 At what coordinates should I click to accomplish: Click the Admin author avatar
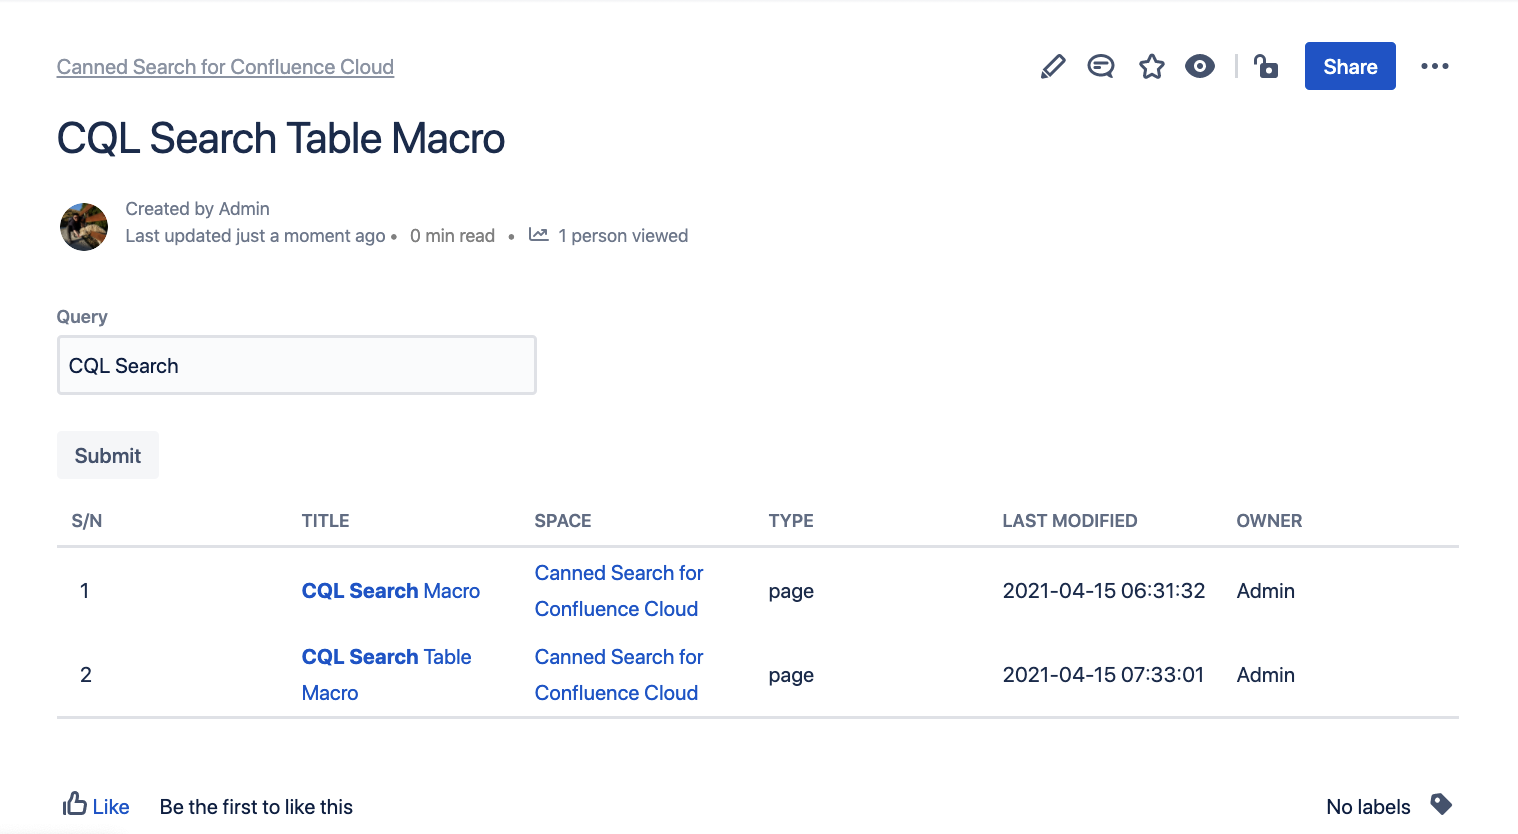(x=84, y=227)
